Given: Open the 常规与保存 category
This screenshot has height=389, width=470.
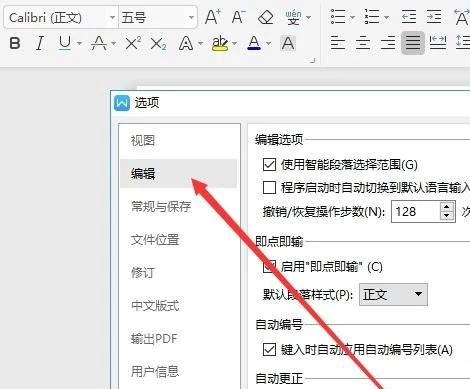Looking at the screenshot, I should pos(161,206).
